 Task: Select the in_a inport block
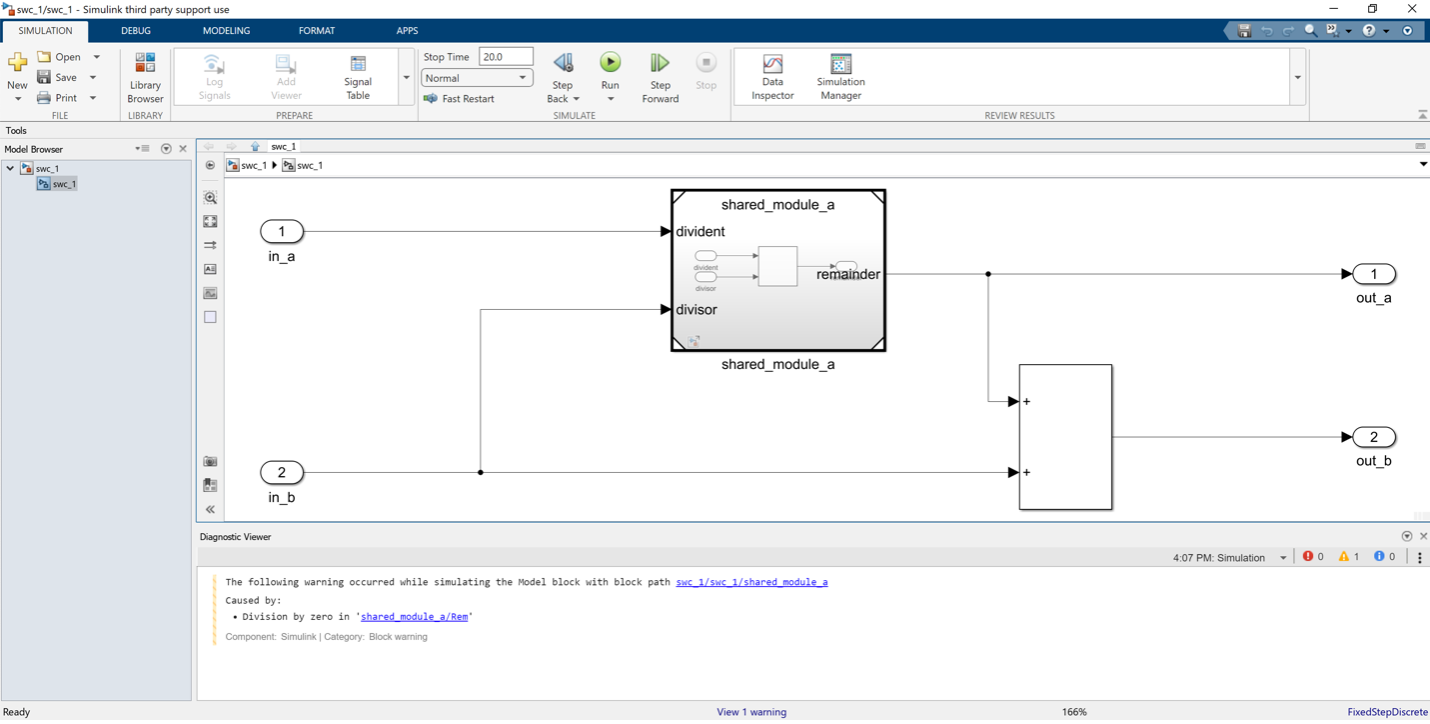point(282,232)
